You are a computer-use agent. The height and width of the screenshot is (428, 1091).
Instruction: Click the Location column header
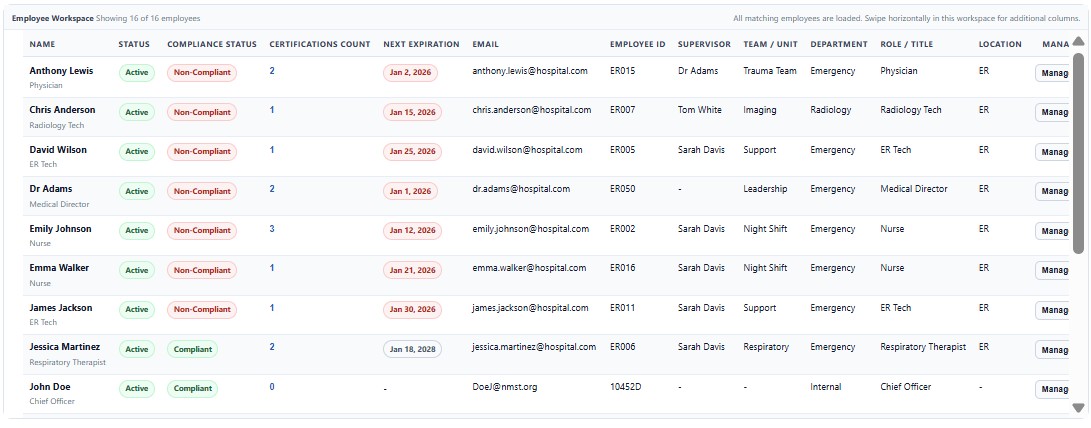1000,44
